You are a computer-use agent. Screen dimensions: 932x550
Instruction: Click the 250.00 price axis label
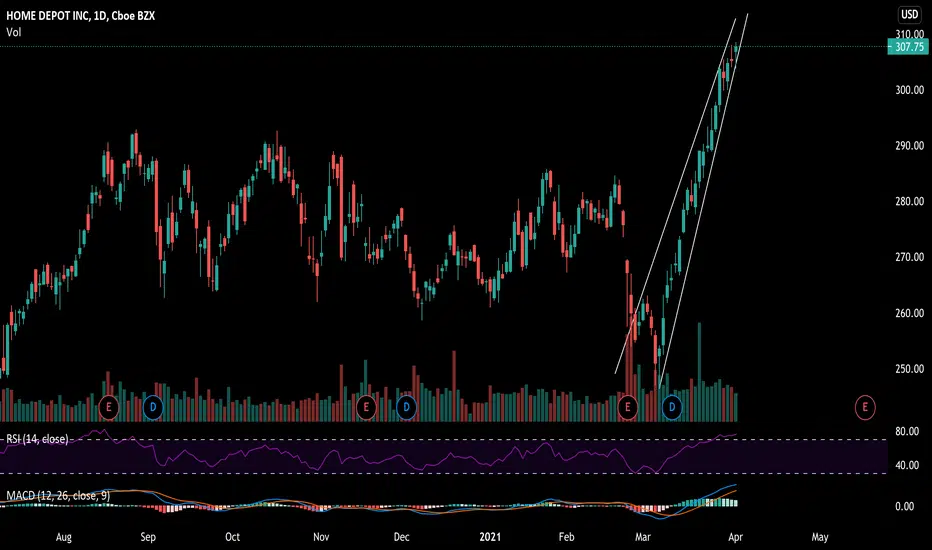tap(909, 369)
